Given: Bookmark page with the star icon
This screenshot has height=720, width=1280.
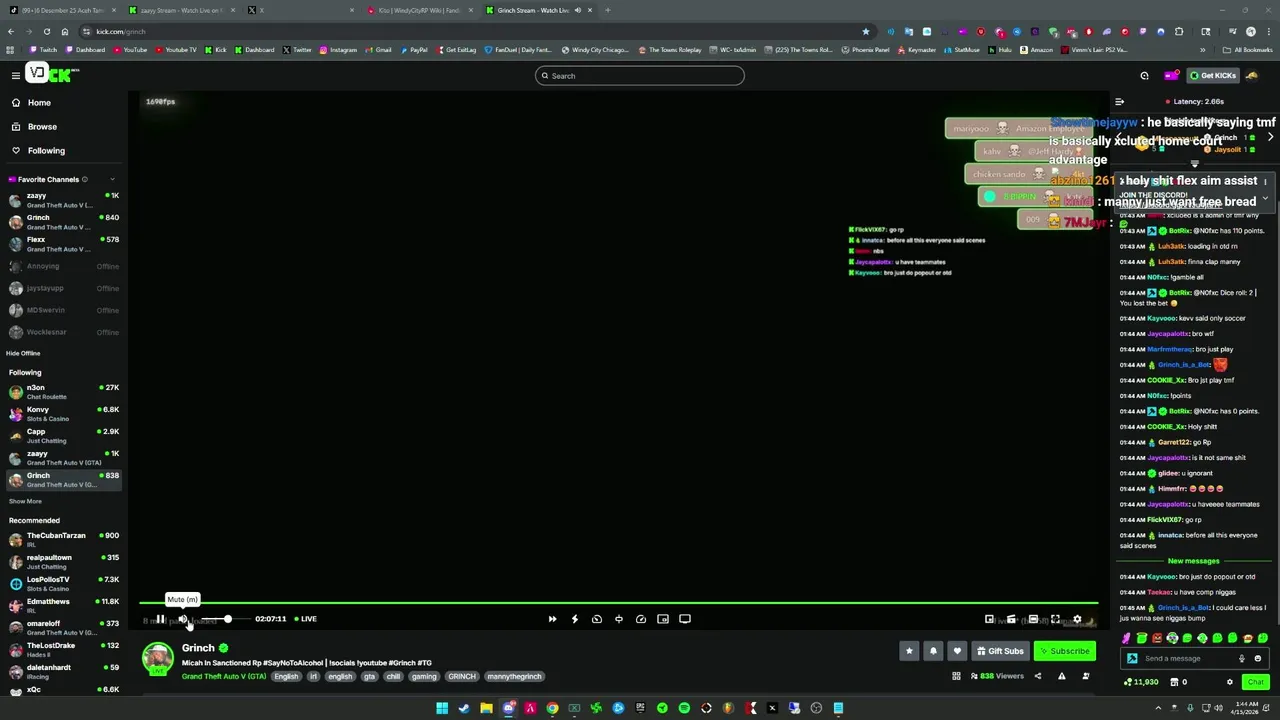Looking at the screenshot, I should (865, 31).
